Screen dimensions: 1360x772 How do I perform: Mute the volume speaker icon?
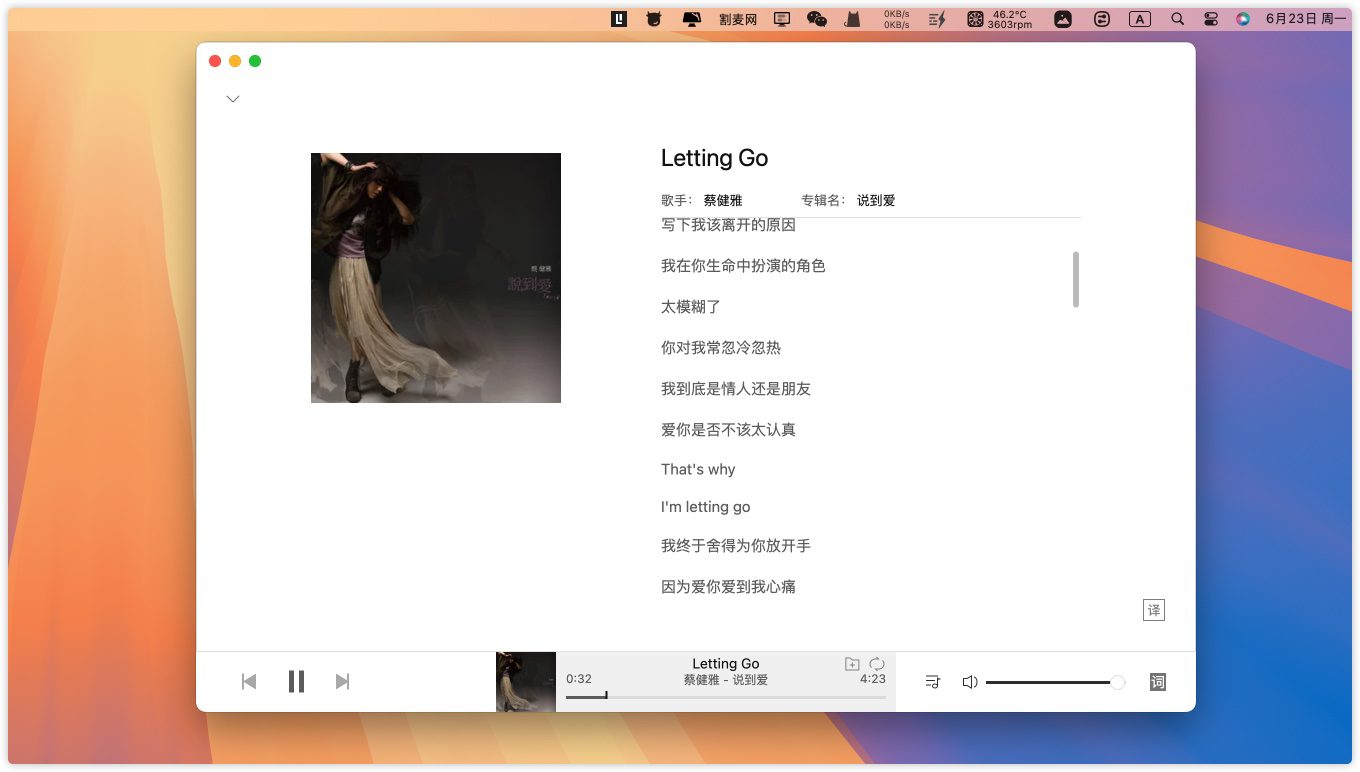[969, 682]
